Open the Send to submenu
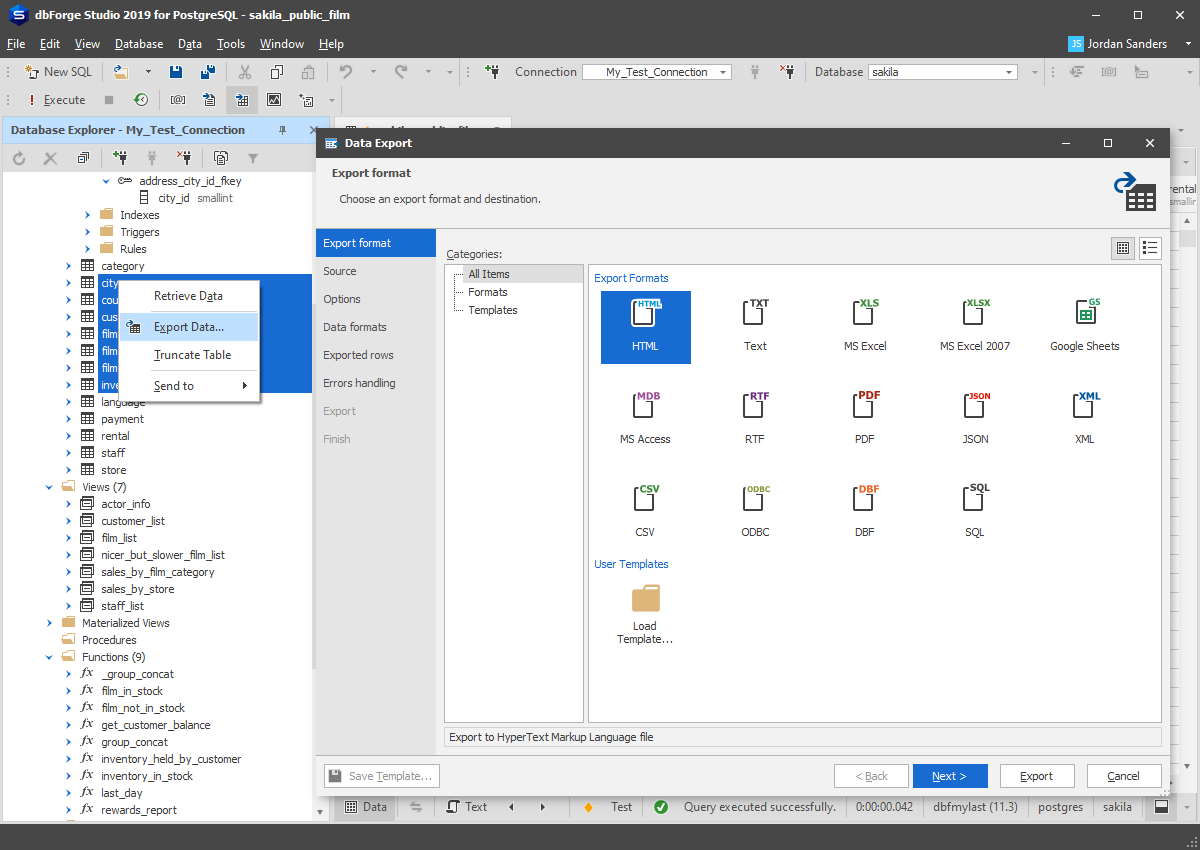 [188, 386]
